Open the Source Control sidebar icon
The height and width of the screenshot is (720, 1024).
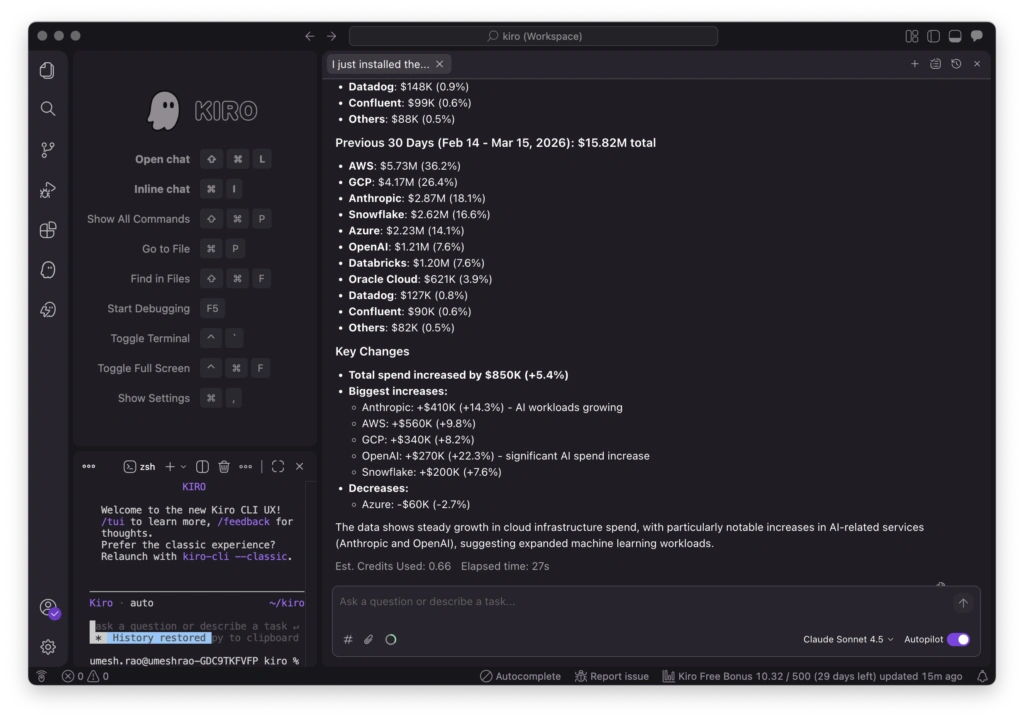pyautogui.click(x=47, y=149)
